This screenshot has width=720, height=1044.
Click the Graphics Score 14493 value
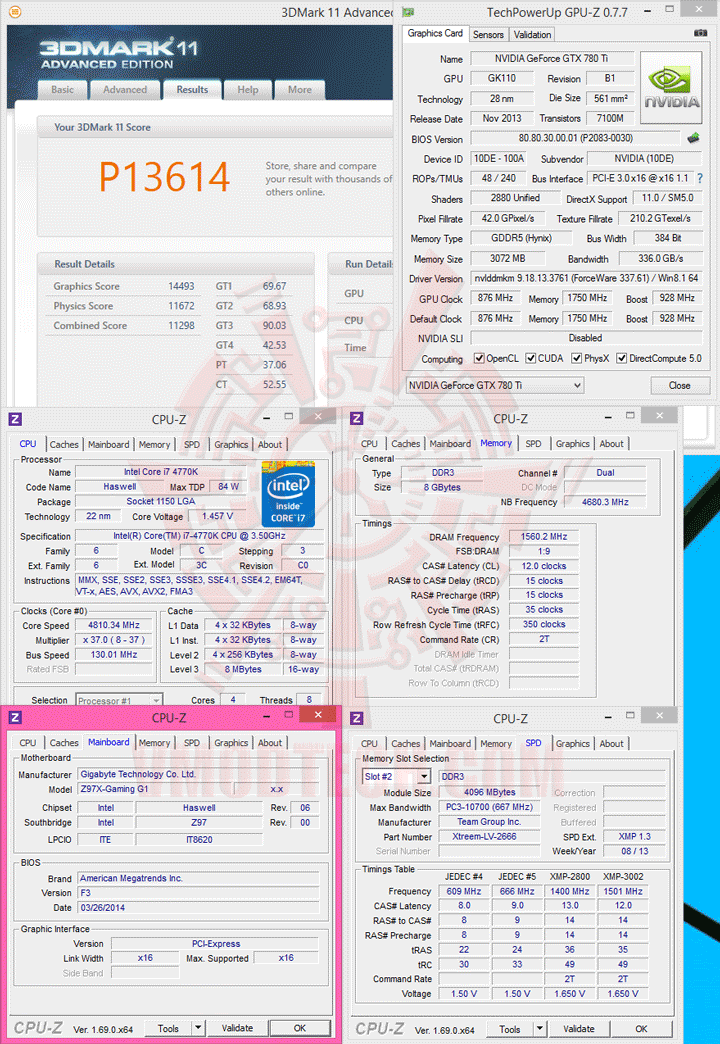(181, 286)
